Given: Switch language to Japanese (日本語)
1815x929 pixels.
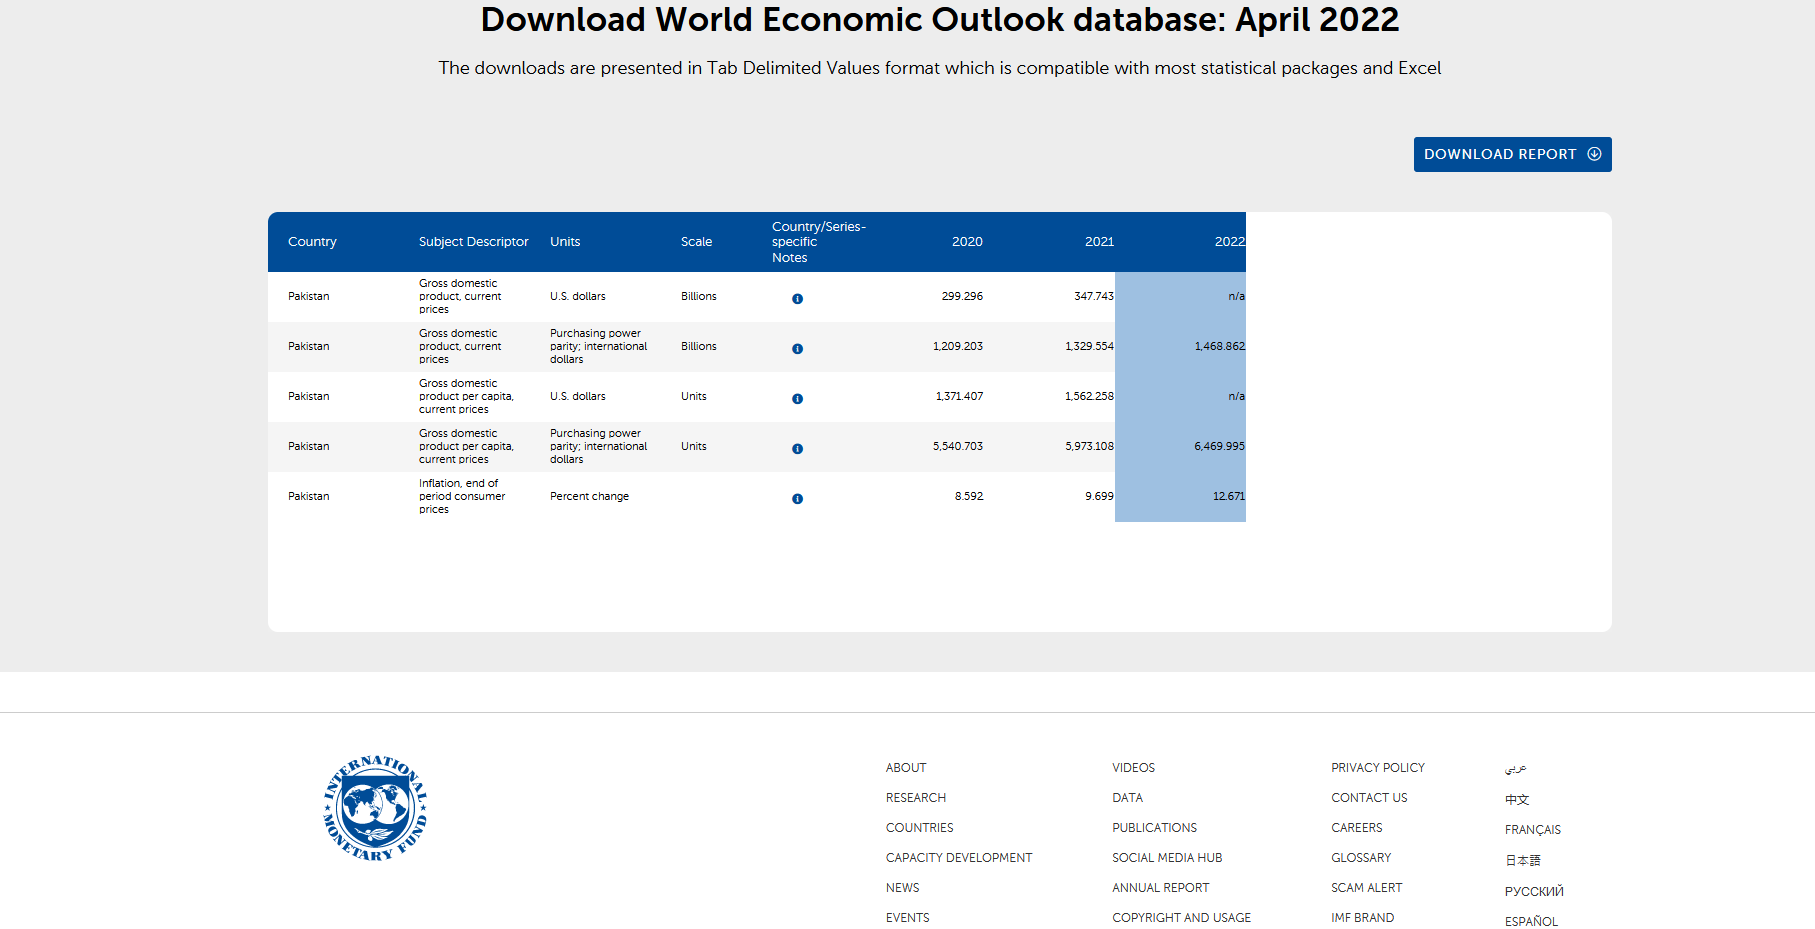Looking at the screenshot, I should [1523, 860].
